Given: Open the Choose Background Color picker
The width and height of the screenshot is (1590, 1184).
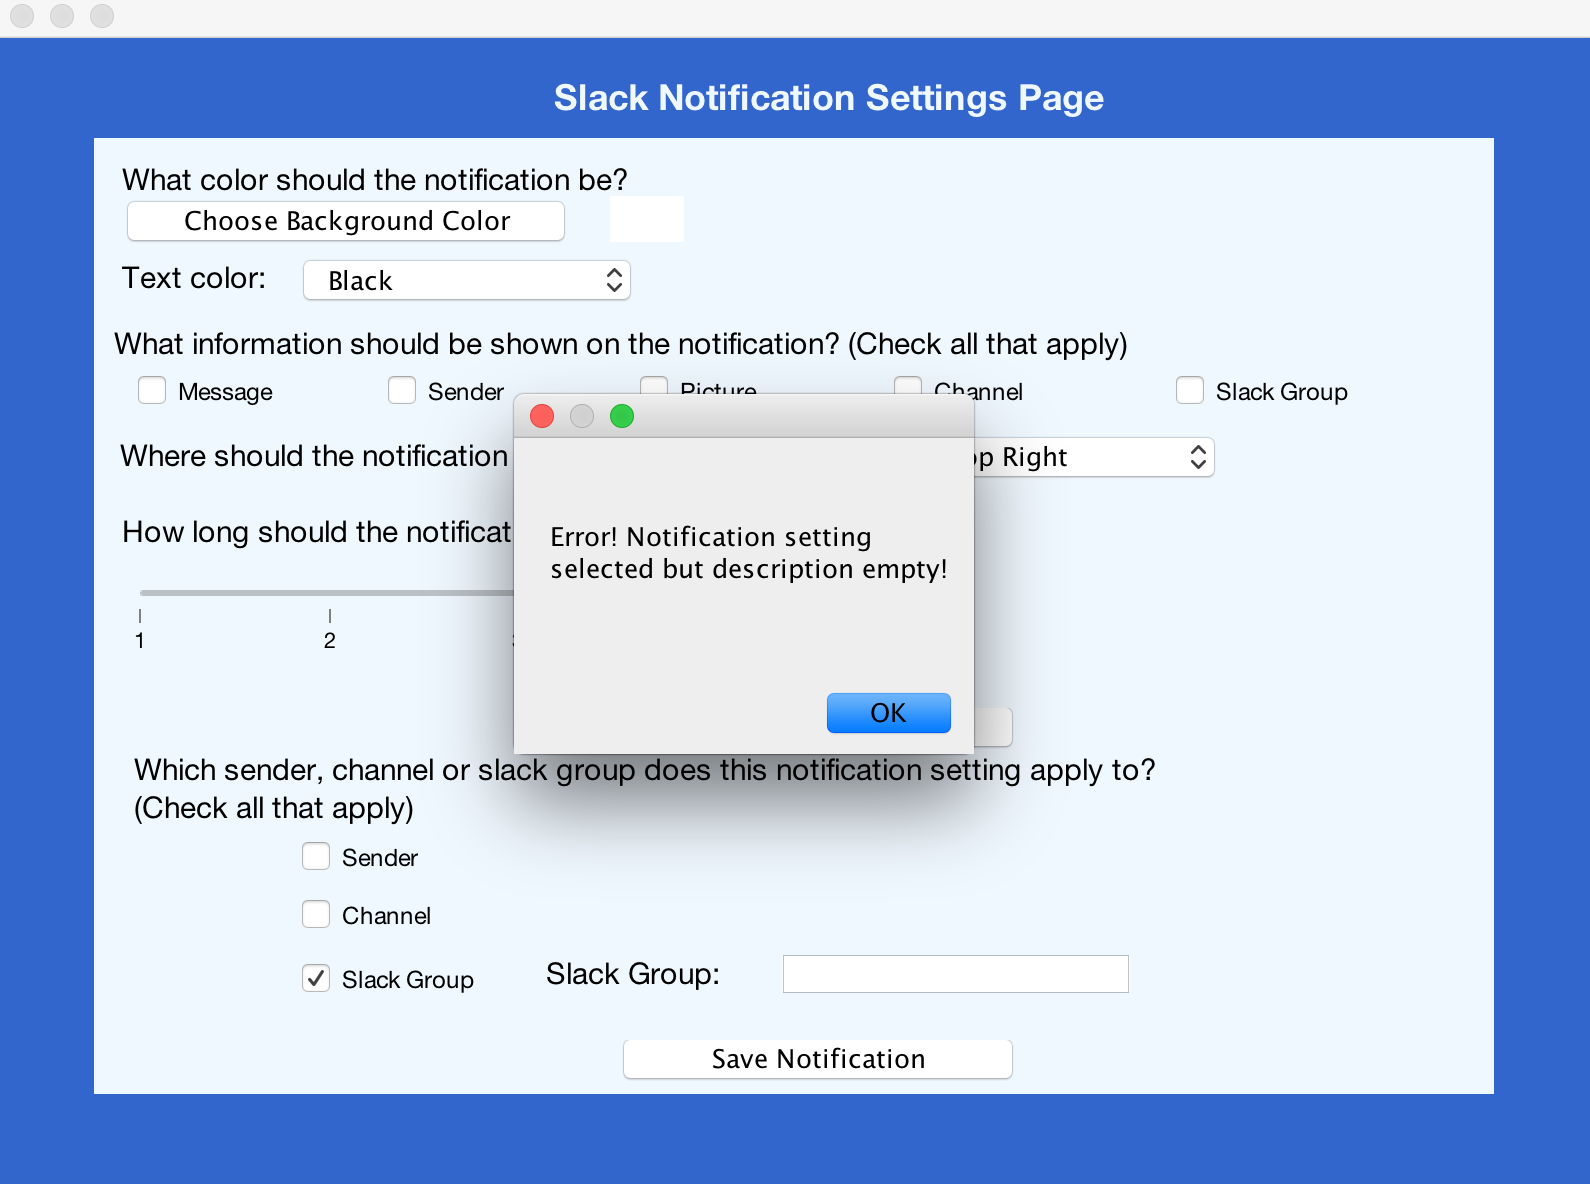Looking at the screenshot, I should (x=346, y=221).
